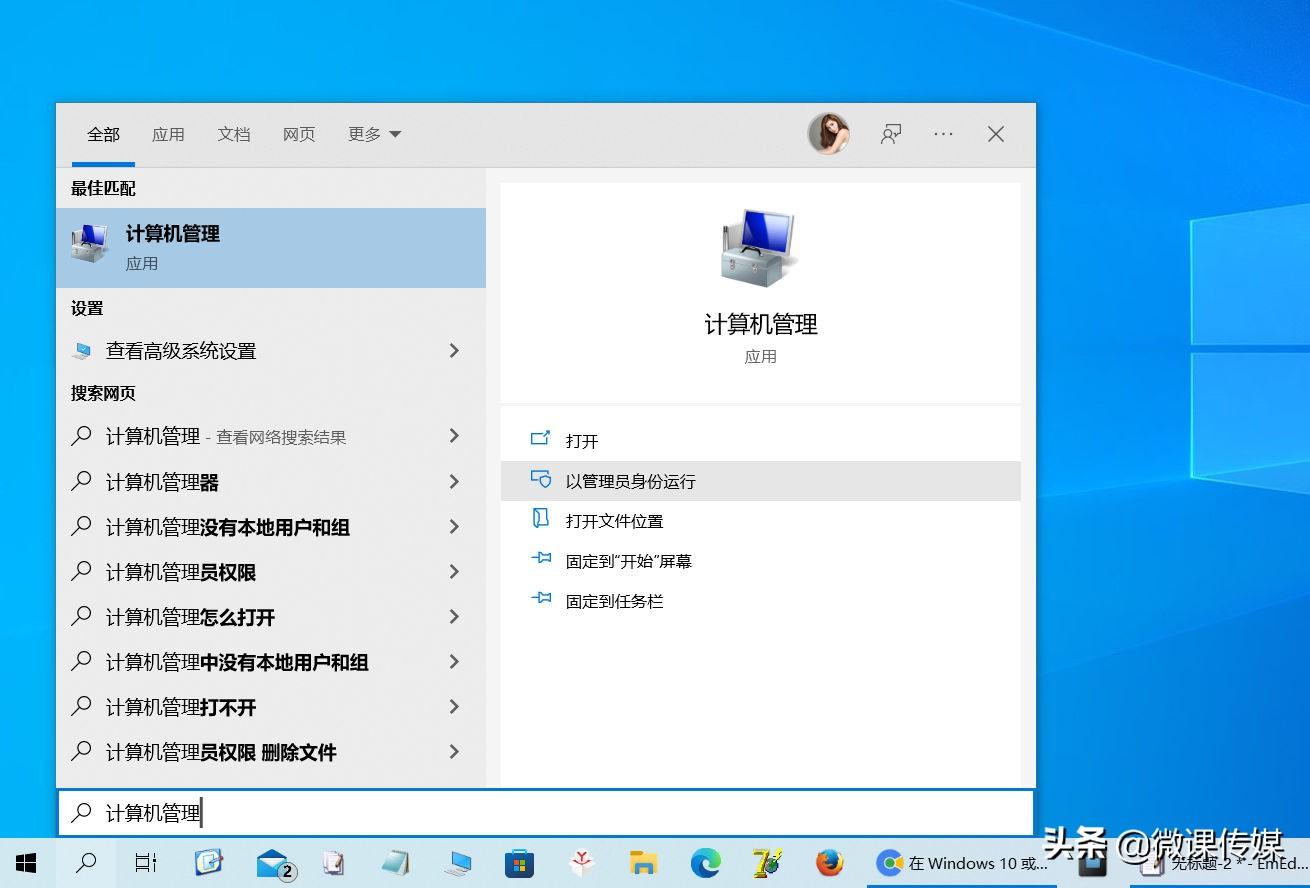Image resolution: width=1310 pixels, height=888 pixels.
Task: Switch to the 应用 tab
Action: [168, 133]
